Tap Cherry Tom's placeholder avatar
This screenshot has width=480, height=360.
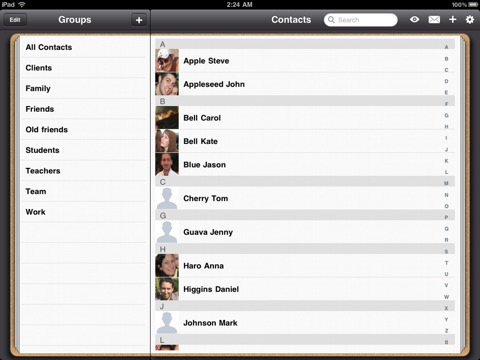tap(167, 198)
